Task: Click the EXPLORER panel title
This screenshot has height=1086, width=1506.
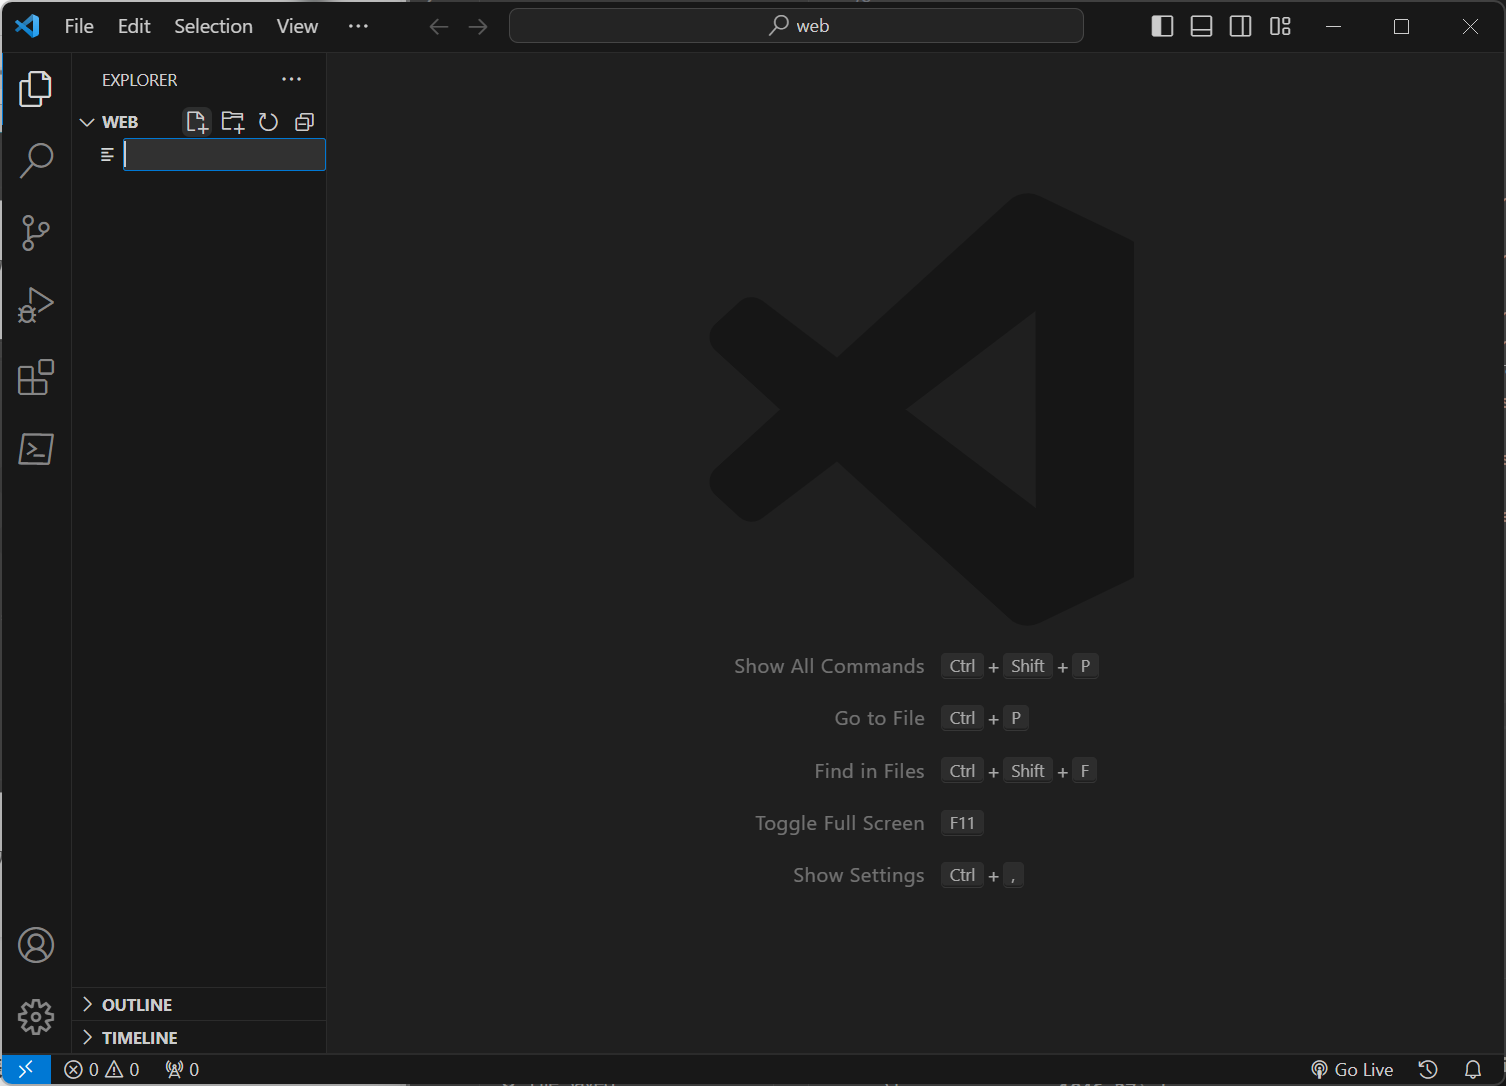Action: tap(140, 80)
